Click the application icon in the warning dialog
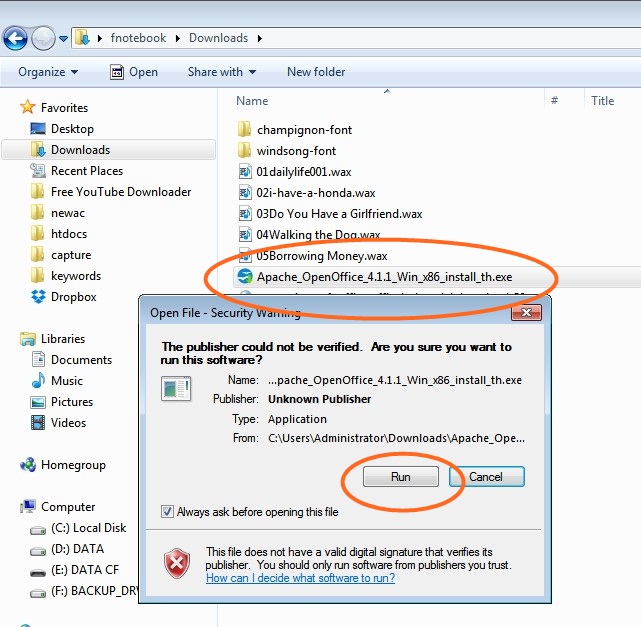641x627 pixels. (x=176, y=388)
